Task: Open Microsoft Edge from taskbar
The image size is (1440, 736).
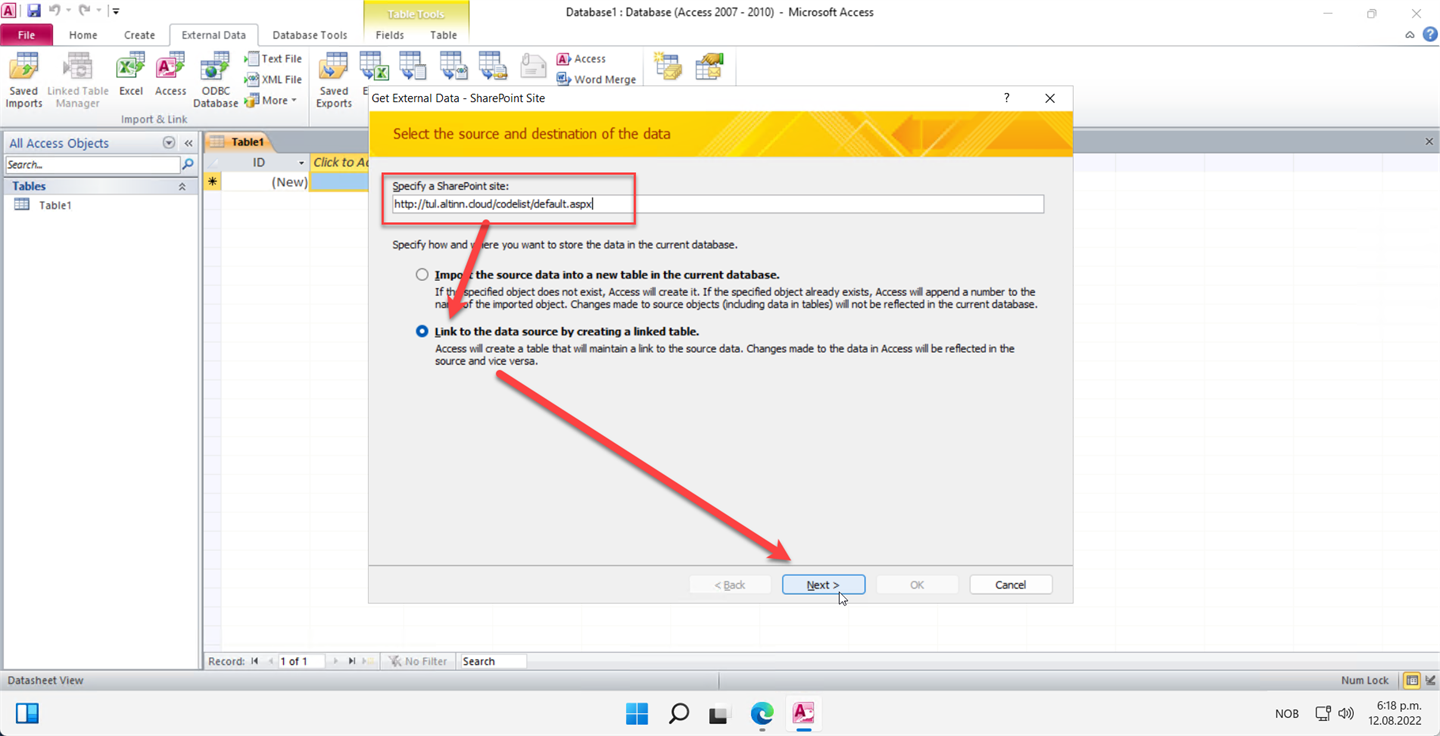Action: pyautogui.click(x=762, y=713)
